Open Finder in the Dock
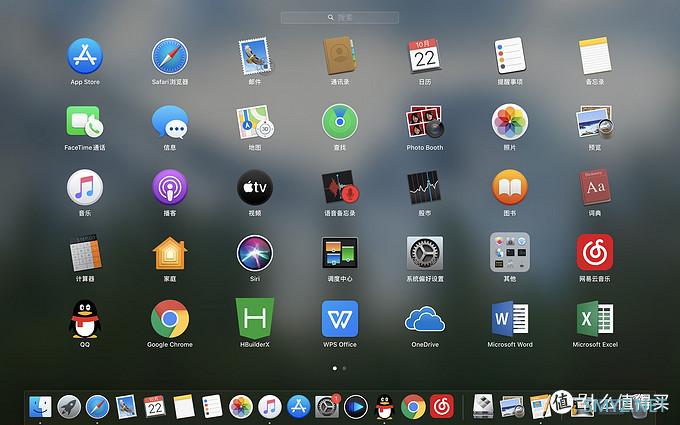The image size is (680, 425). pos(40,407)
